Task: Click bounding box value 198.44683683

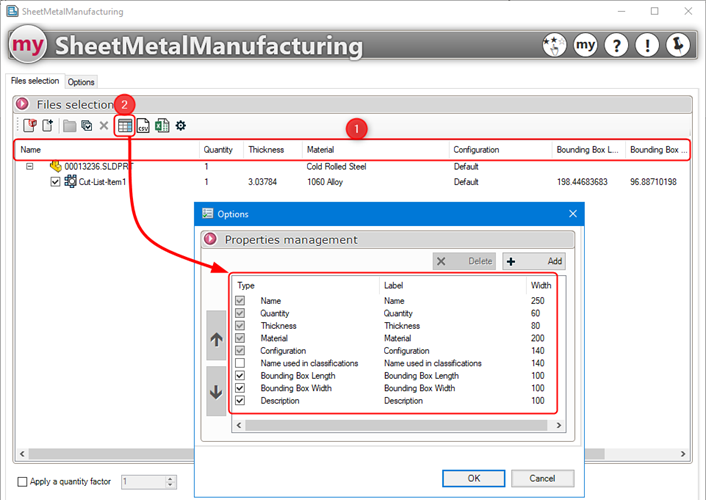Action: 582,182
